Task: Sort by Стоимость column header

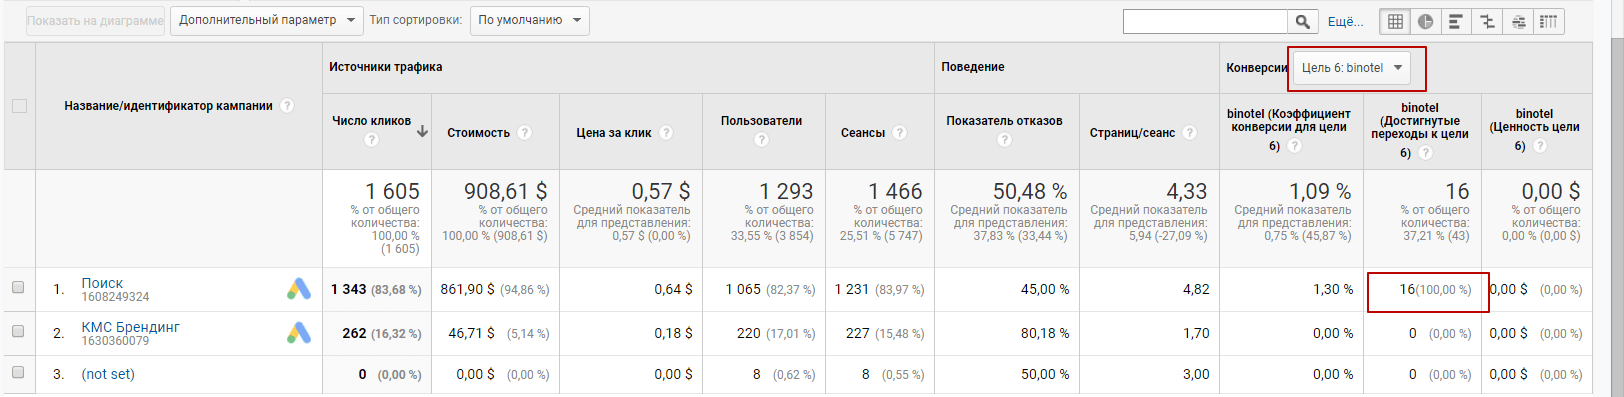Action: click(x=479, y=133)
